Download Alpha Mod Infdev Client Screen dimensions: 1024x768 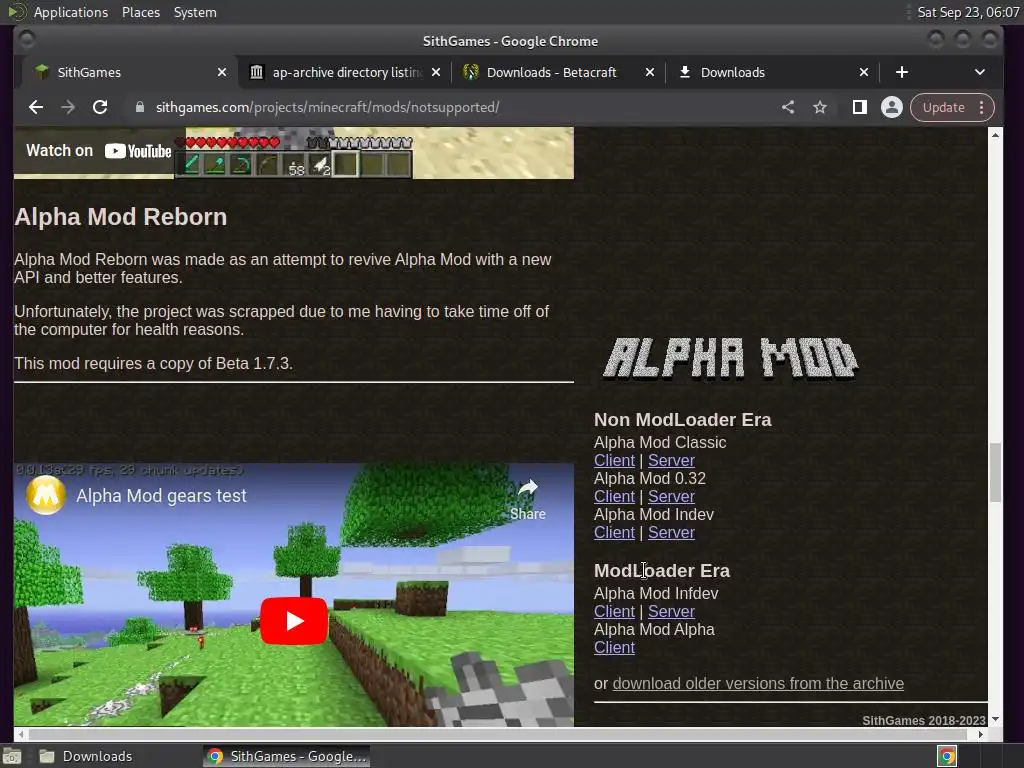click(x=614, y=611)
